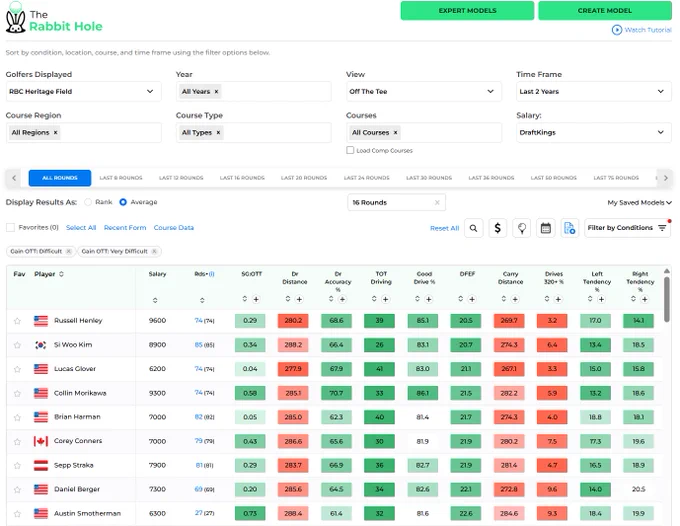Screen dimensions: 680x526
Task: Star Daniel Berger as favorite
Action: pyautogui.click(x=17, y=490)
